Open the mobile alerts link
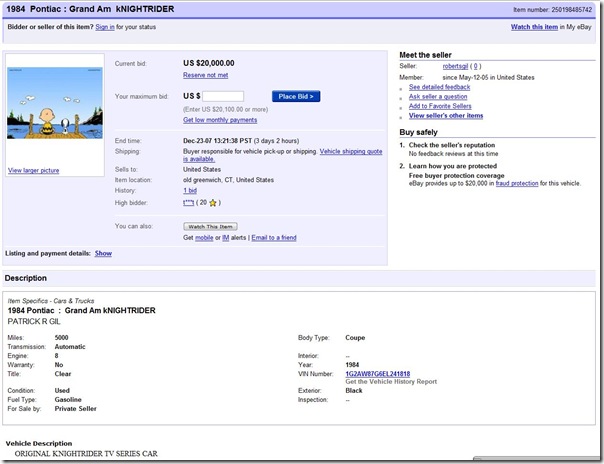Image resolution: width=604 pixels, height=464 pixels. point(204,238)
